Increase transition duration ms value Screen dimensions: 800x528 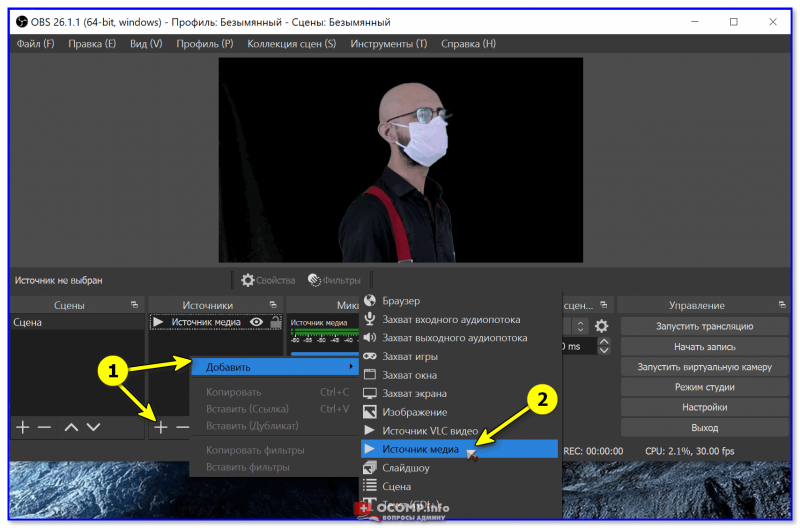(604, 342)
